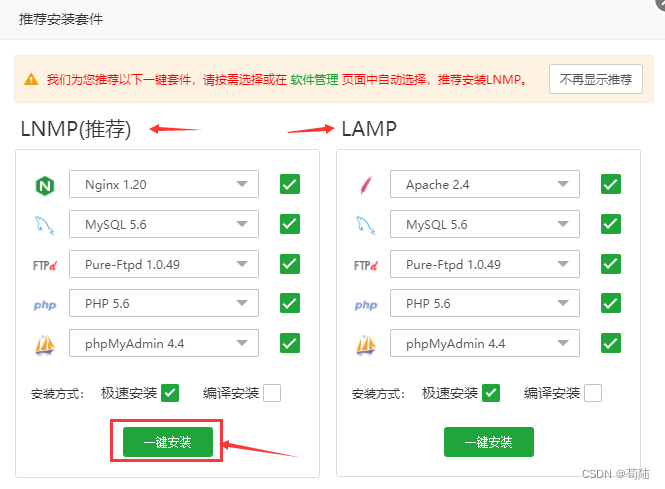
Task: Uncheck the Nginx 1.20 checkbox
Action: tap(290, 184)
